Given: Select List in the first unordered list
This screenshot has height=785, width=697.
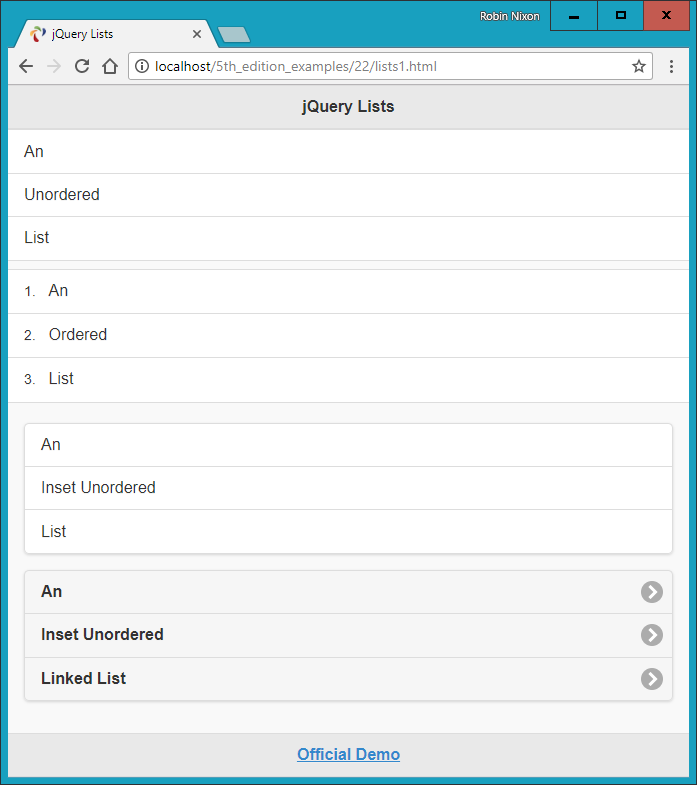Looking at the screenshot, I should [x=348, y=238].
